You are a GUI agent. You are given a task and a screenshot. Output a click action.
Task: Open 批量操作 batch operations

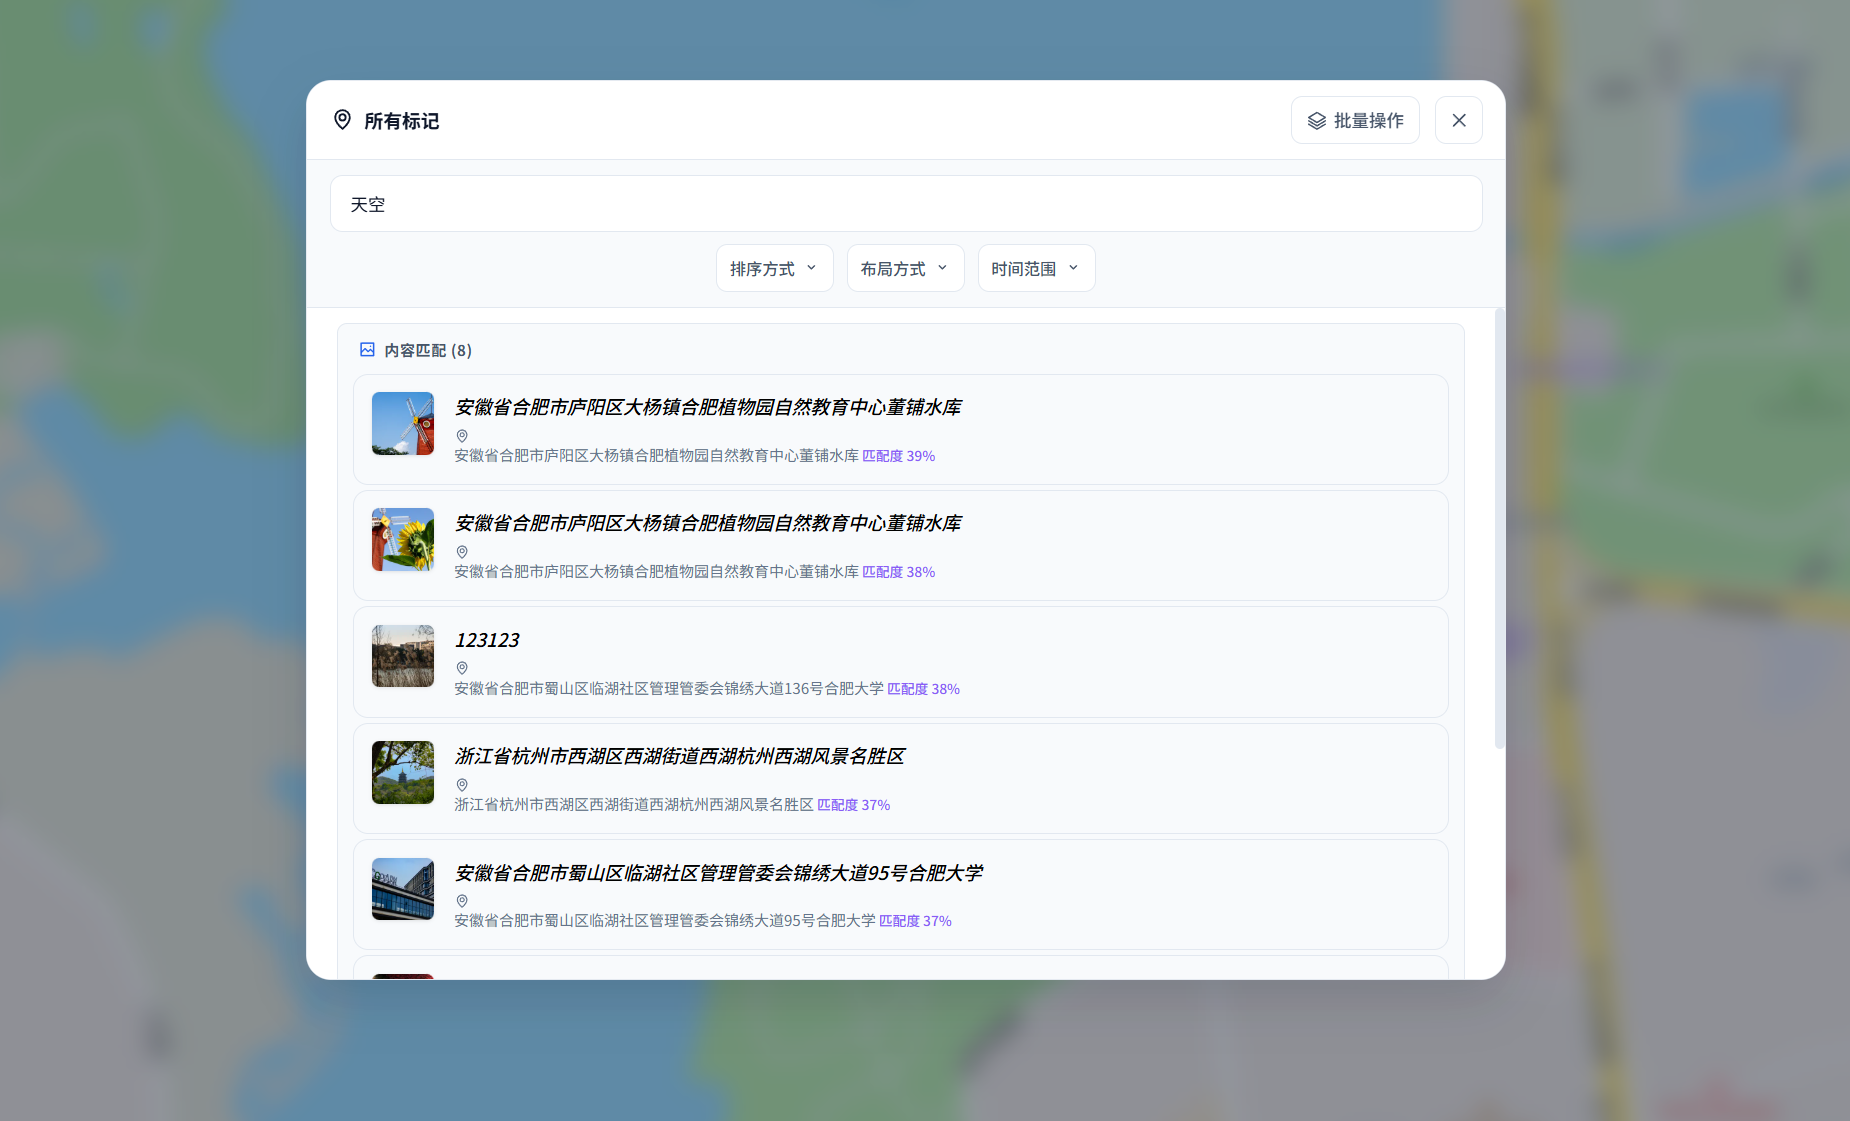click(x=1355, y=120)
